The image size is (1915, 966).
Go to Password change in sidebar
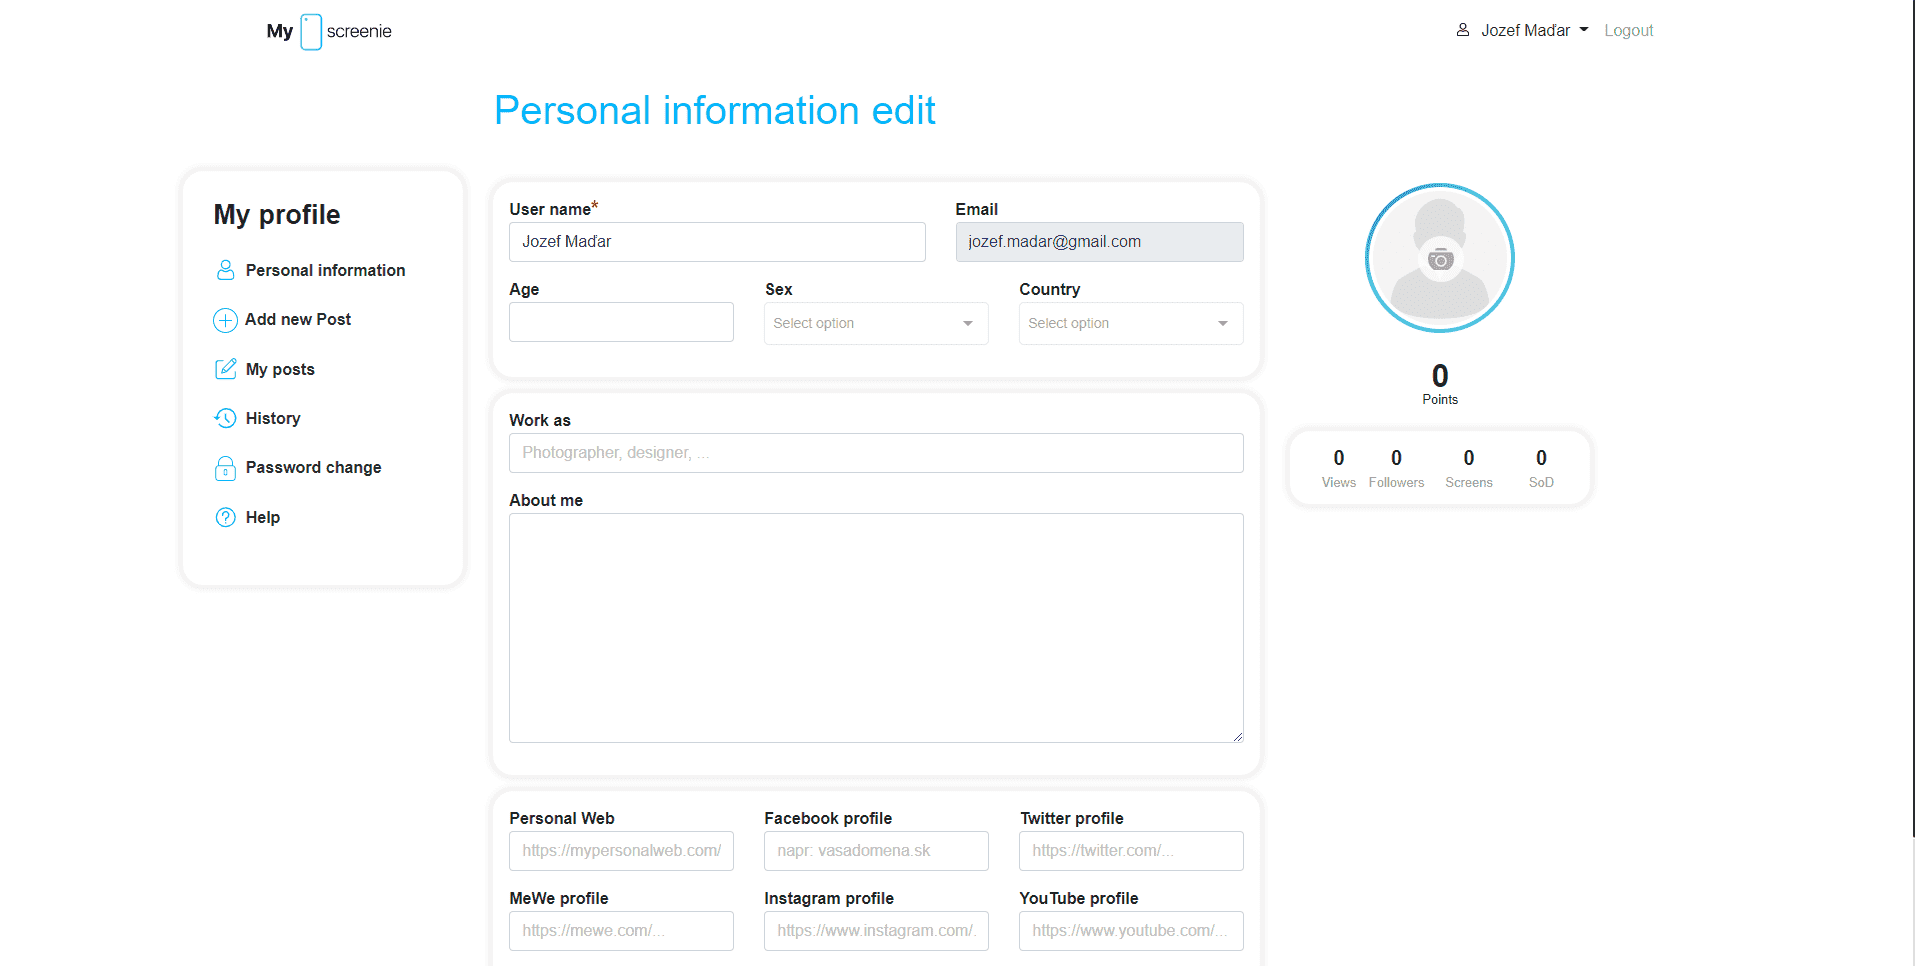[313, 468]
